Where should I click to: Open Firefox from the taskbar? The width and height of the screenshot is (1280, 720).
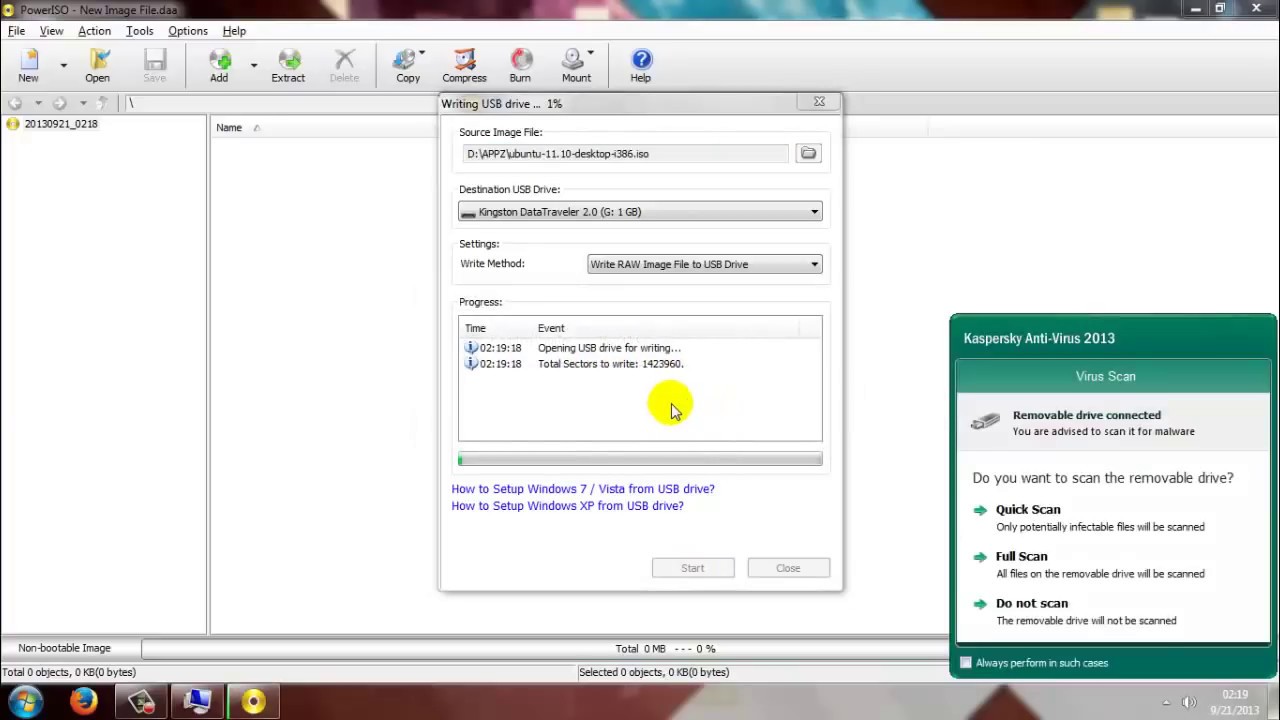click(x=84, y=701)
